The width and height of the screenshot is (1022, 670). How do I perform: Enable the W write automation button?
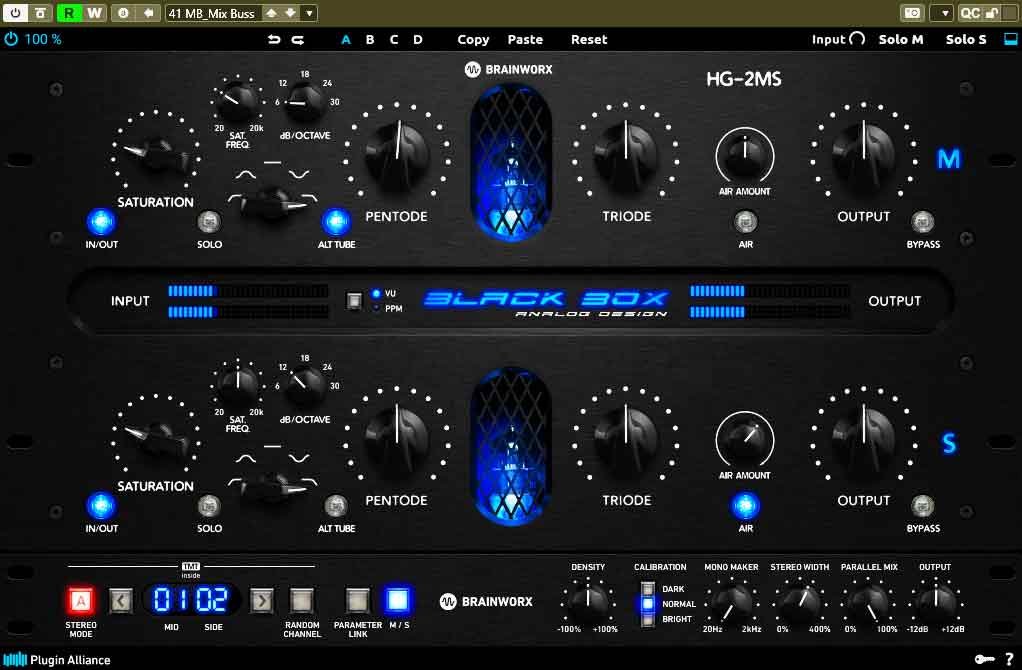[x=95, y=12]
